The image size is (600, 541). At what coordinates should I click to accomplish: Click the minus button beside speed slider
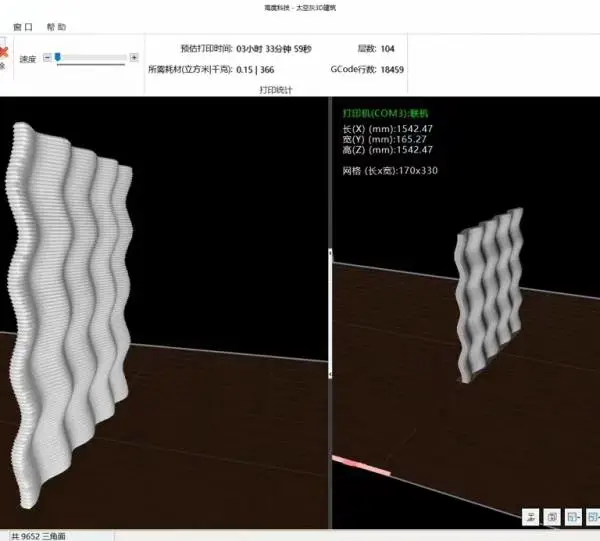[47, 58]
